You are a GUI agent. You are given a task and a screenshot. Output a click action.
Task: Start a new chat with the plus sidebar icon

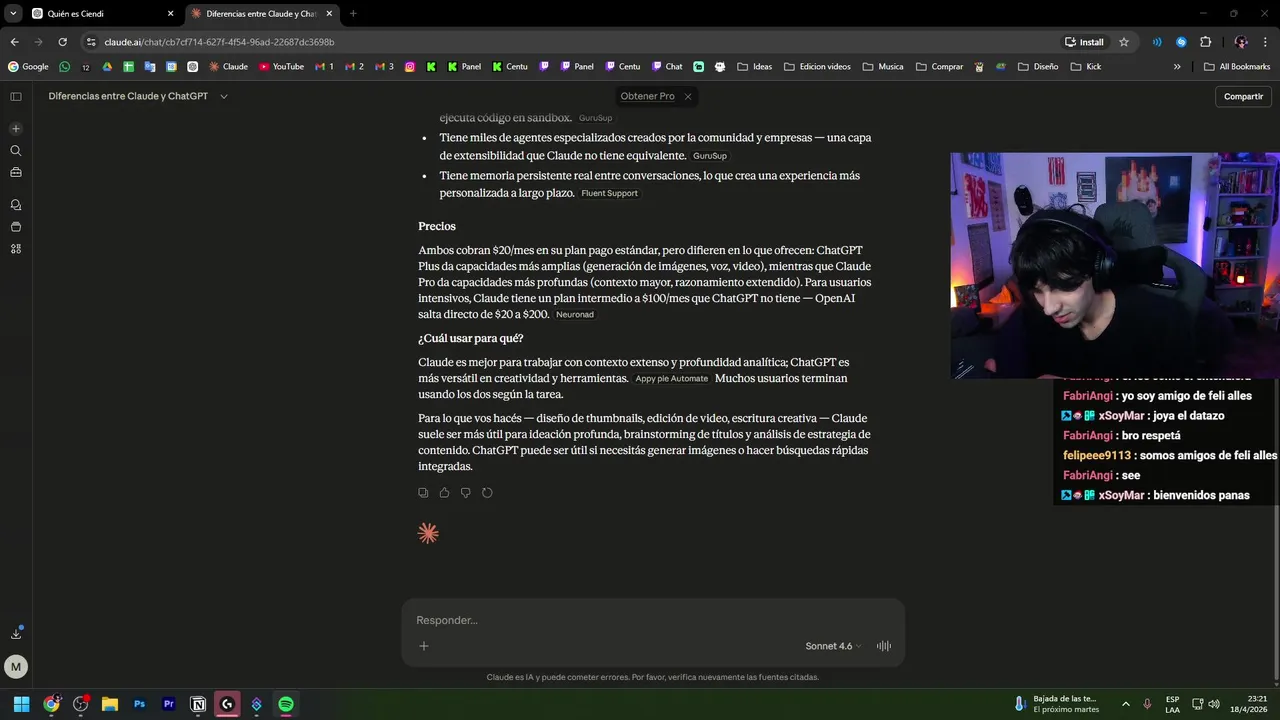coord(16,129)
